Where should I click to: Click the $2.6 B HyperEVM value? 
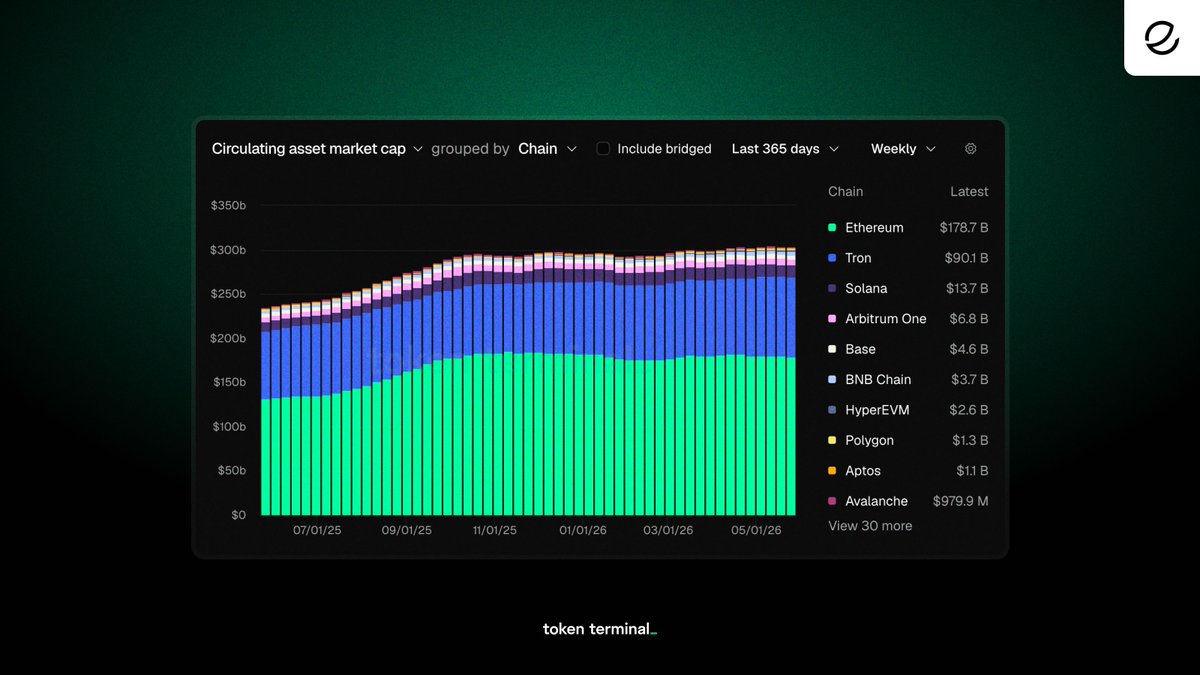point(969,410)
